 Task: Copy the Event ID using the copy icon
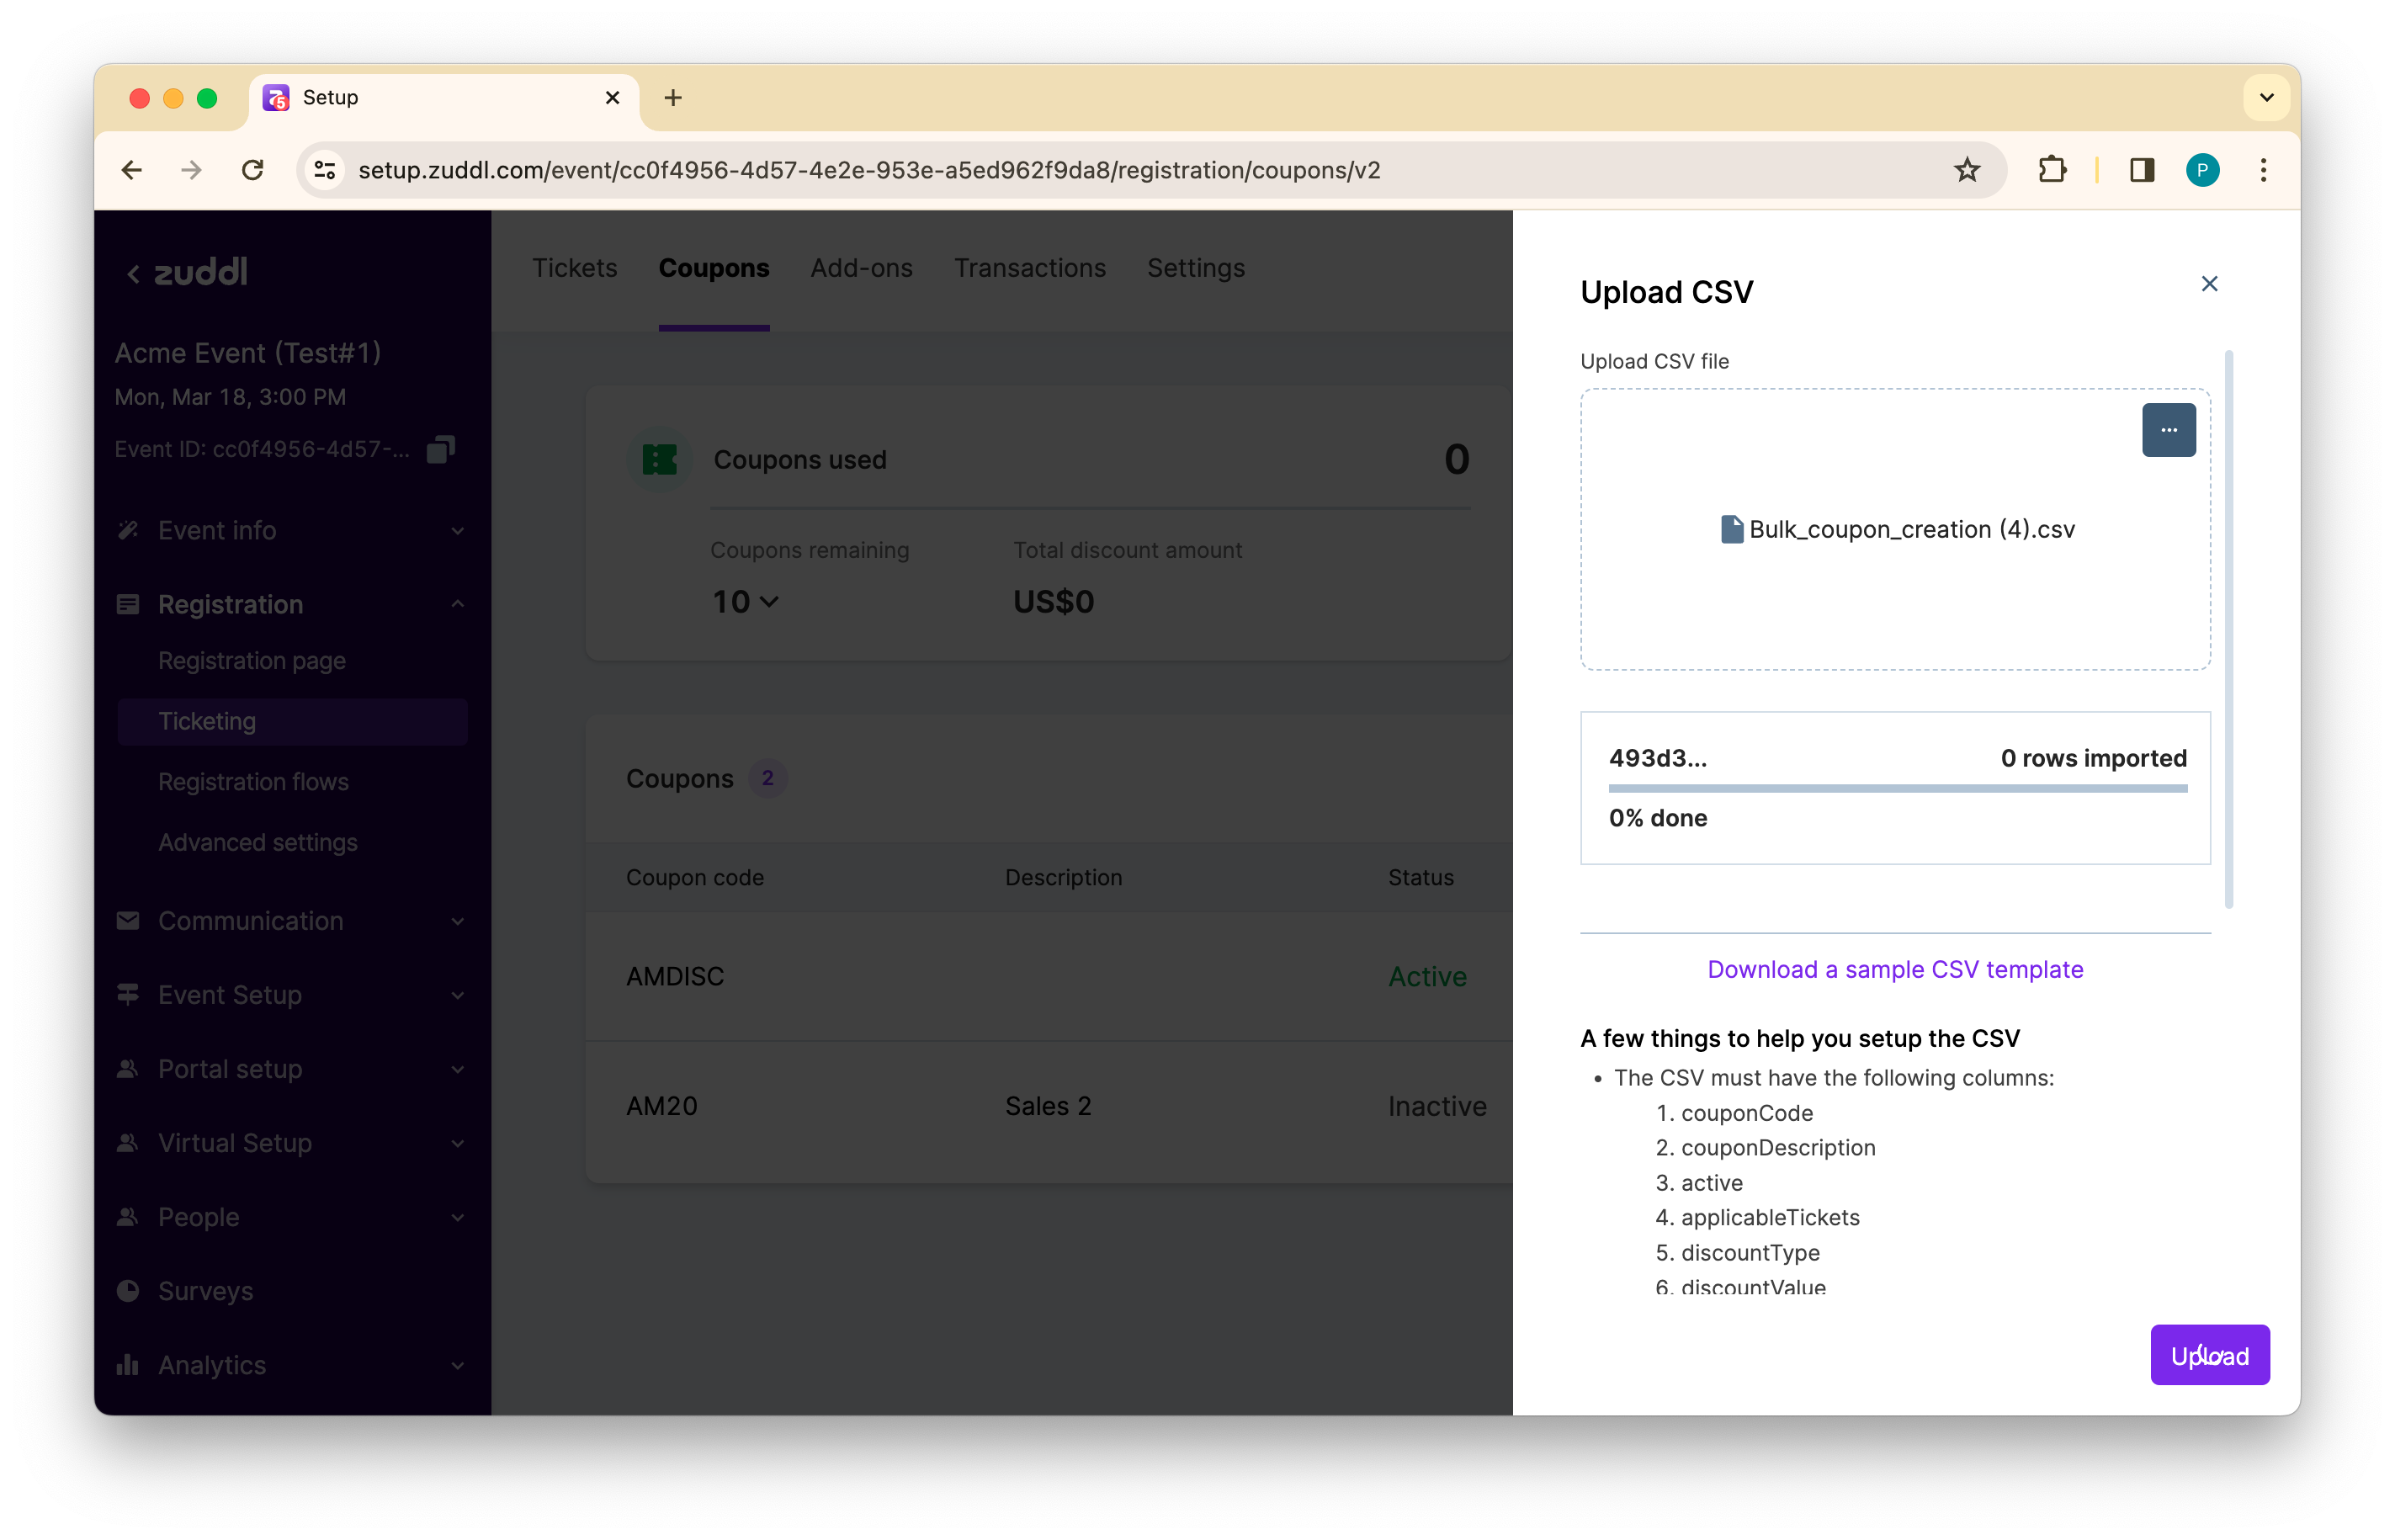point(440,449)
